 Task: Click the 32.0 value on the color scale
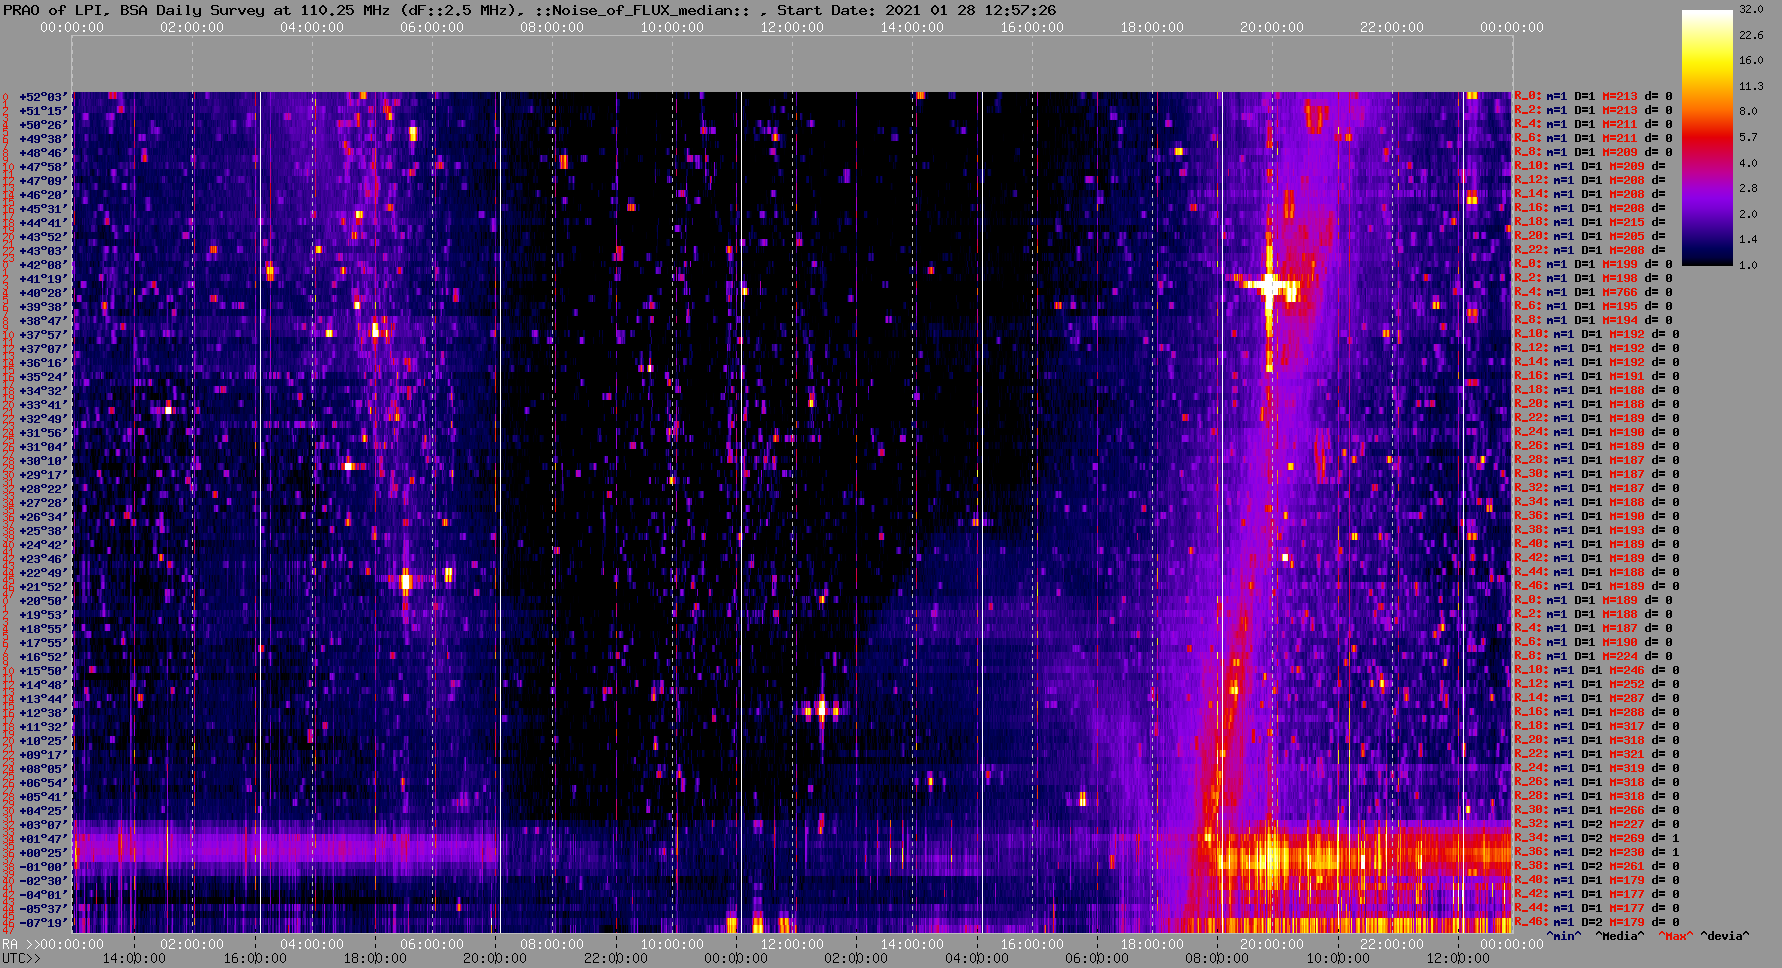pyautogui.click(x=1751, y=9)
